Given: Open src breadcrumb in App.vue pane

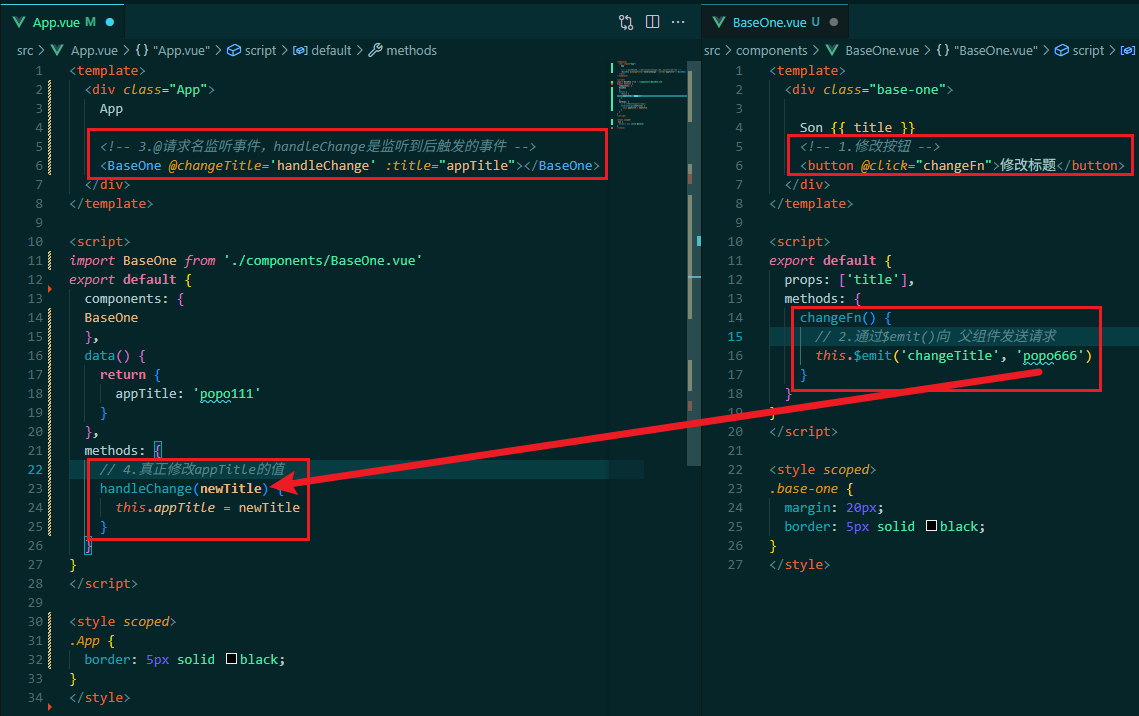Looking at the screenshot, I should tap(25, 50).
